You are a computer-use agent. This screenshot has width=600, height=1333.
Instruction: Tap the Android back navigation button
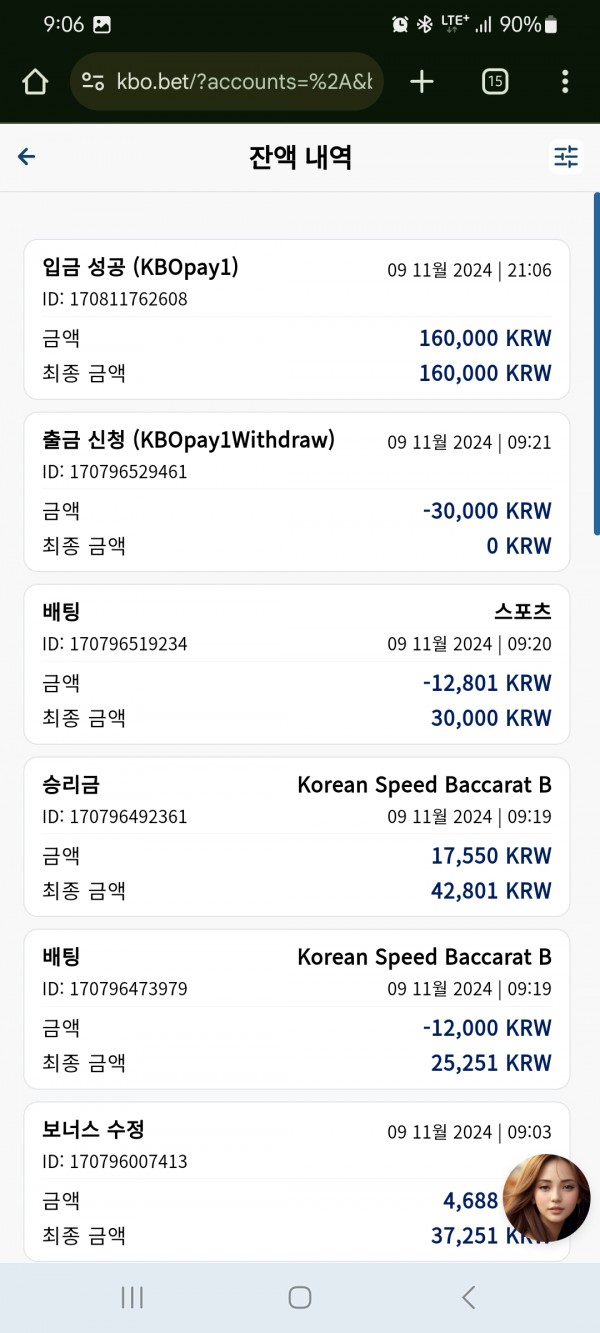pyautogui.click(x=468, y=1297)
